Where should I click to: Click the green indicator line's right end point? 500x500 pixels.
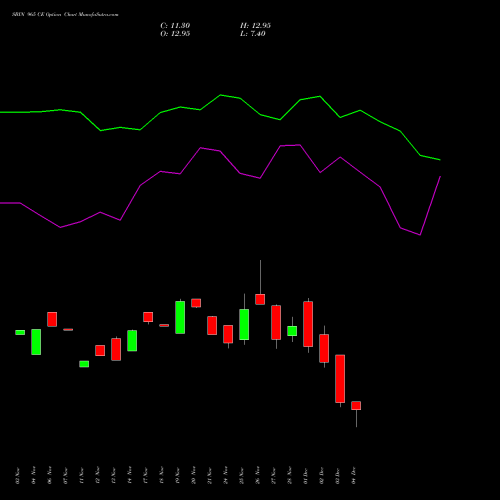tap(440, 160)
